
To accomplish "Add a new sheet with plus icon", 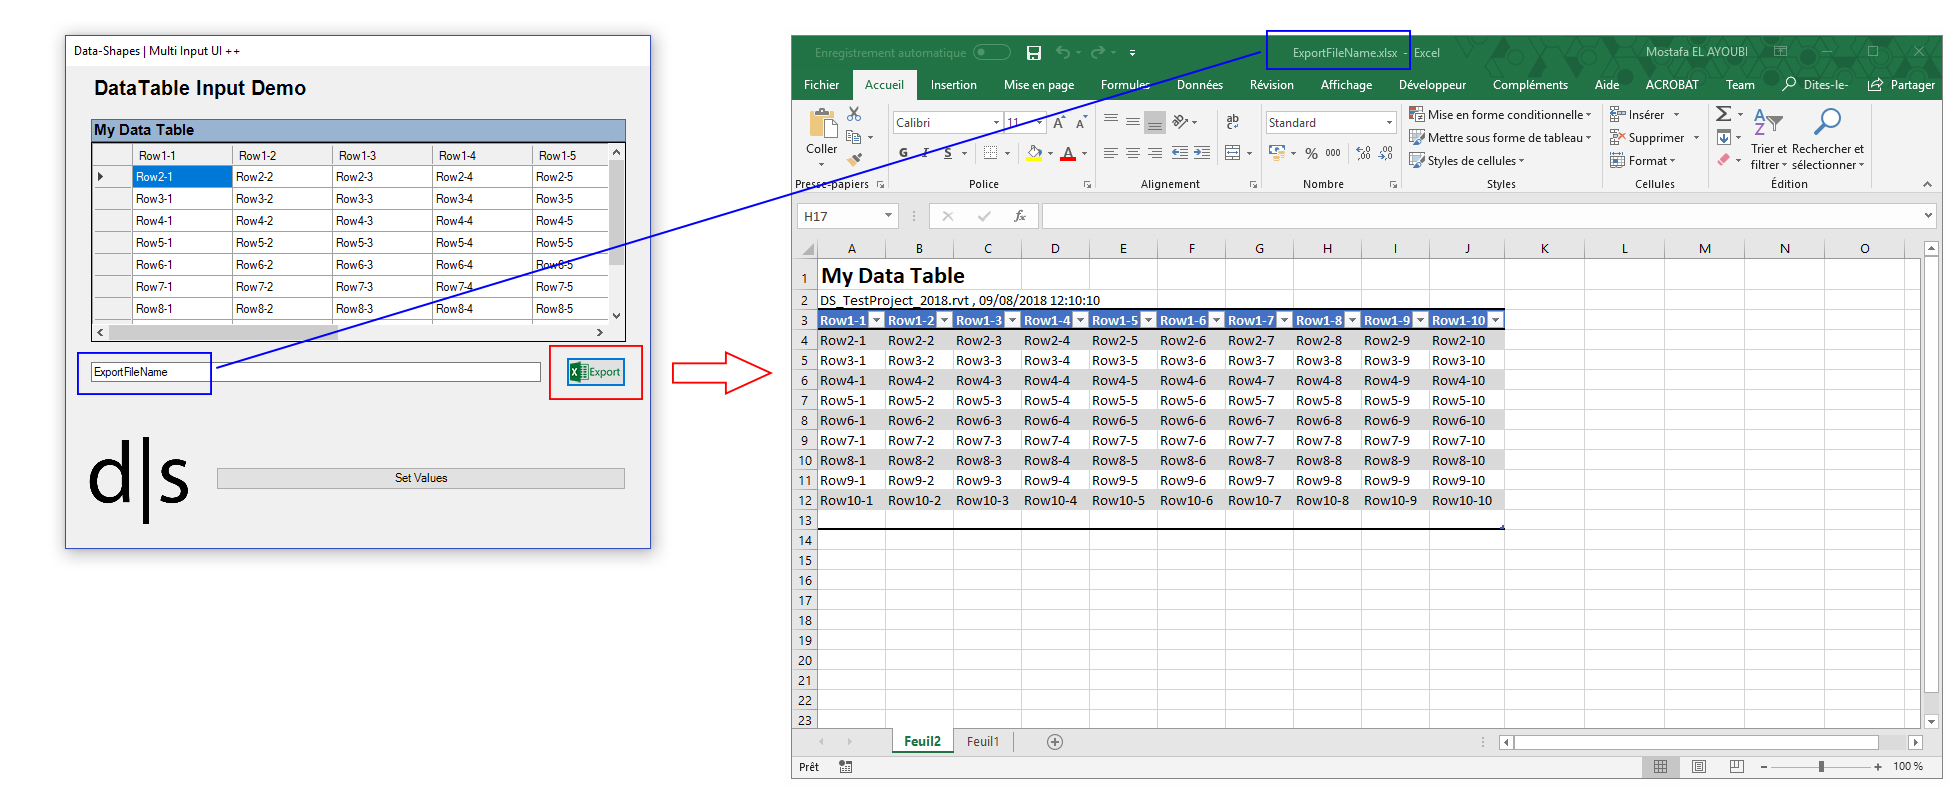I will pyautogui.click(x=1055, y=742).
